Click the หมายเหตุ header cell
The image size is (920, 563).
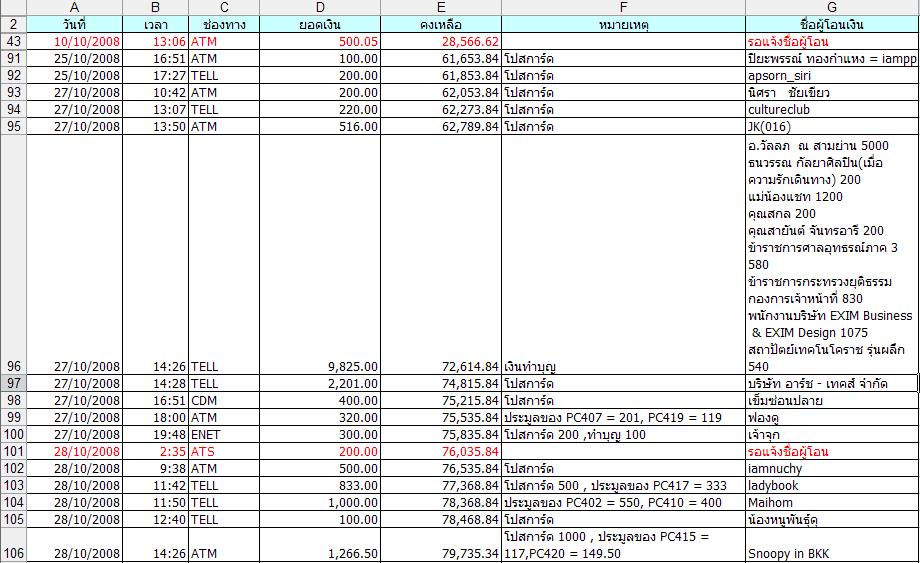624,25
